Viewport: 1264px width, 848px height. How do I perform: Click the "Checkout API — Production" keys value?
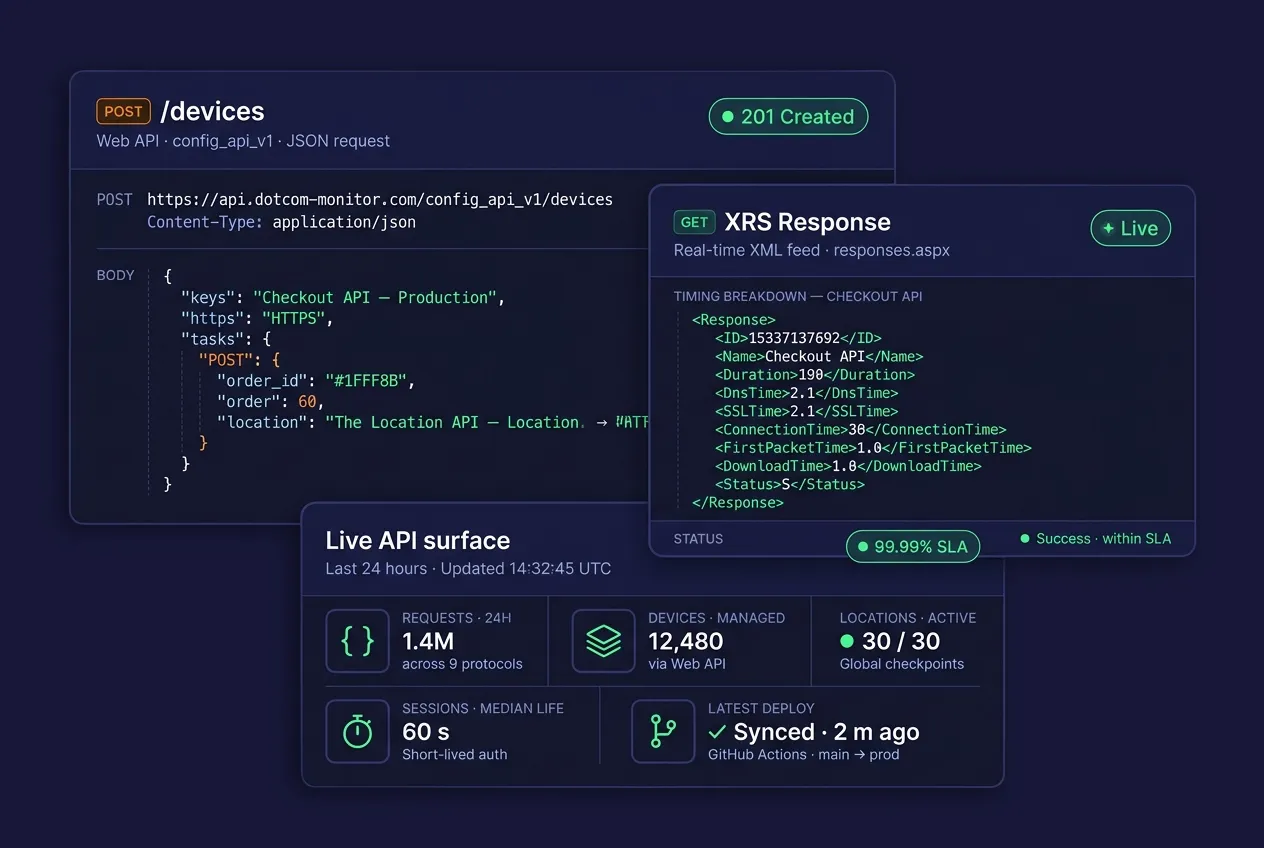click(x=375, y=298)
